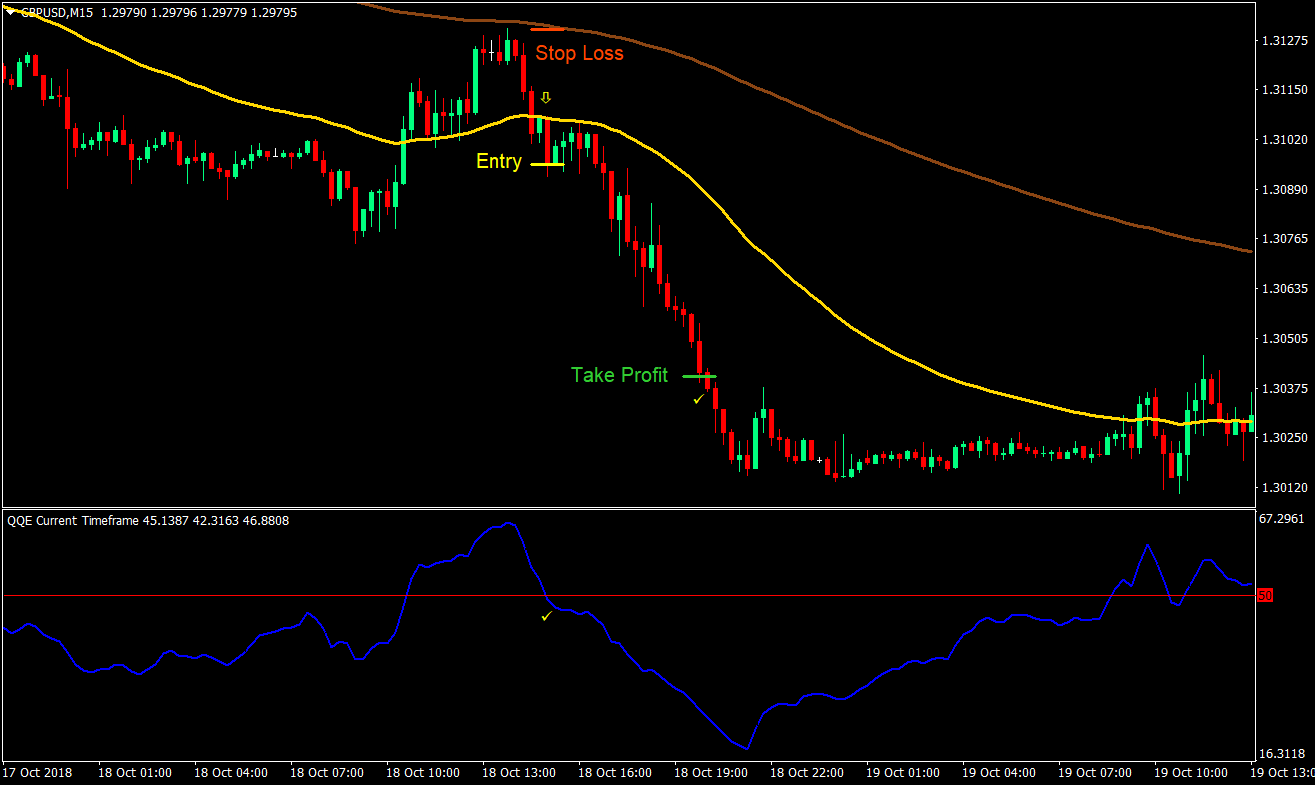Click the Entry label text
The height and width of the screenshot is (785, 1315).
[x=498, y=161]
